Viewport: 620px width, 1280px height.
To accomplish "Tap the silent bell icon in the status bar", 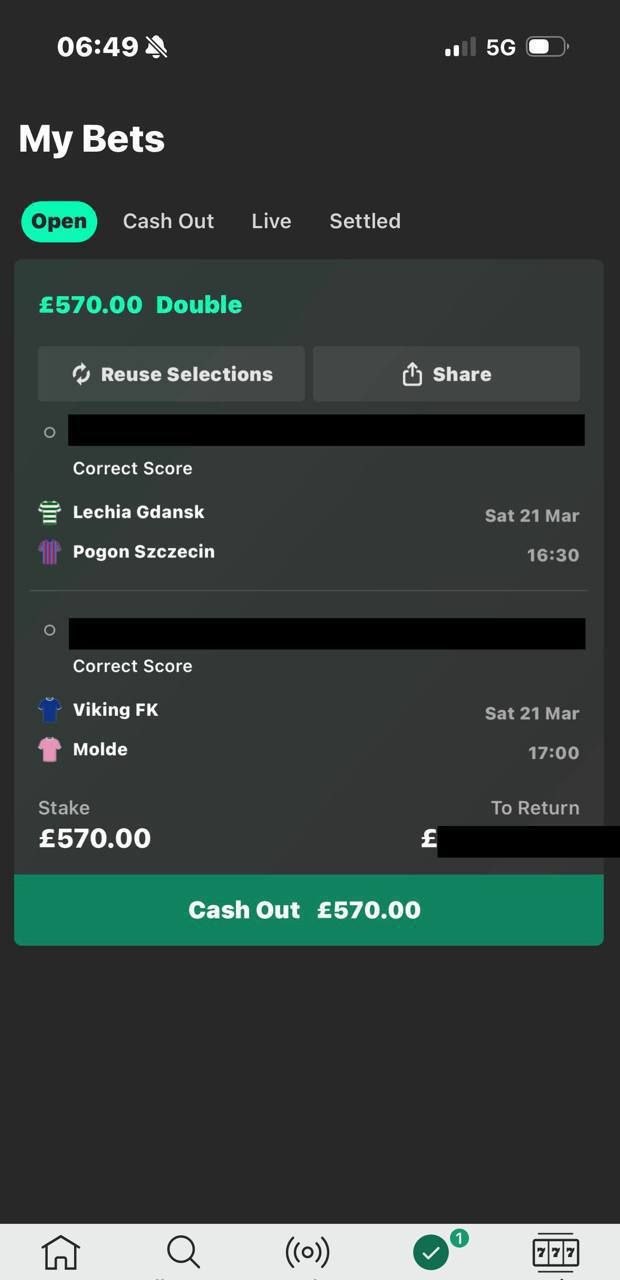I will (x=156, y=47).
